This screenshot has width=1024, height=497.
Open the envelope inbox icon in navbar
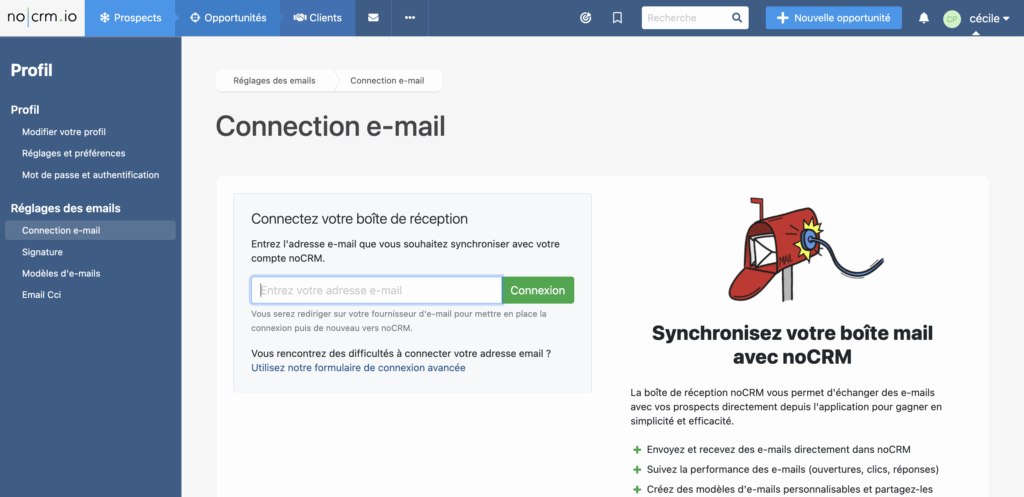click(373, 18)
